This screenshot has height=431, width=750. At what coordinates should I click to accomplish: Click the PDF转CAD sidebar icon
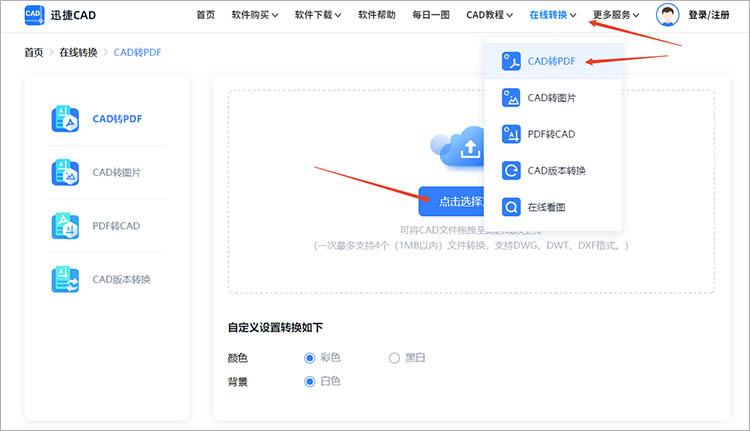[65, 226]
